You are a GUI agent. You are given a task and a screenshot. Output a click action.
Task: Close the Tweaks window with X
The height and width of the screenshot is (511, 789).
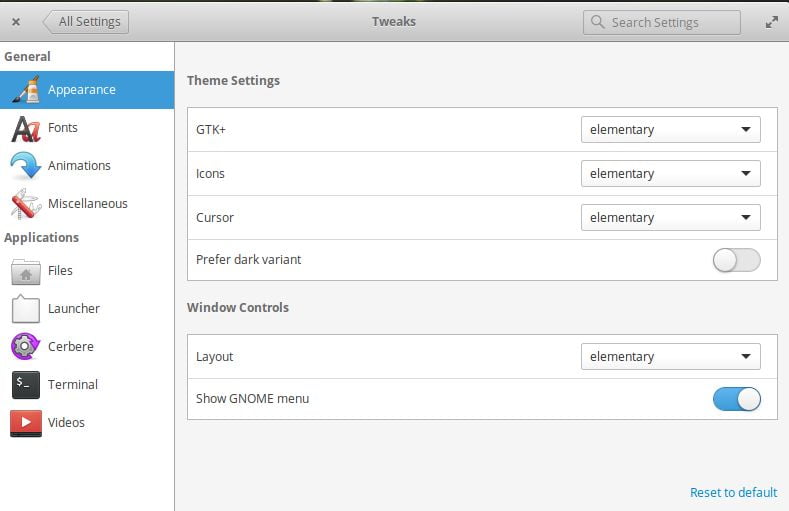point(16,22)
